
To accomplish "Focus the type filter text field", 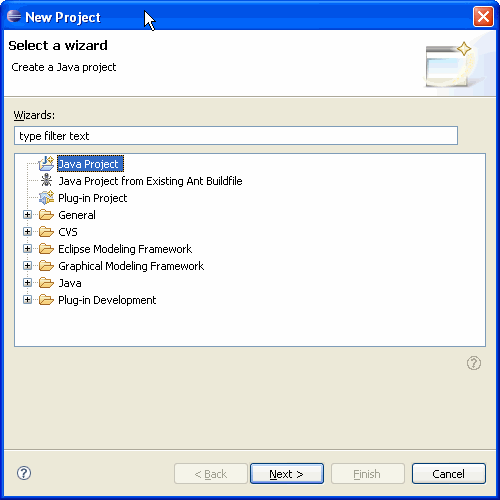I will 236,136.
